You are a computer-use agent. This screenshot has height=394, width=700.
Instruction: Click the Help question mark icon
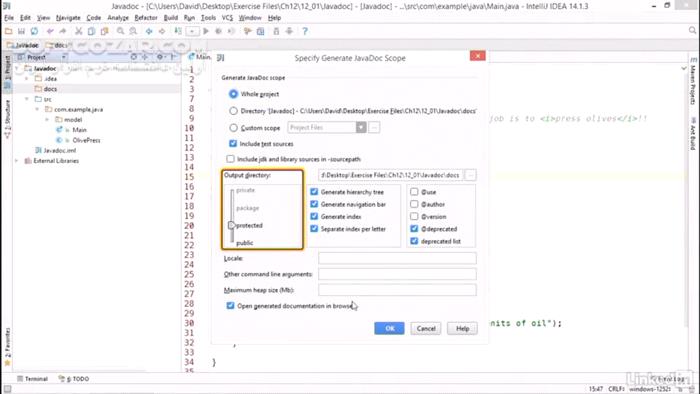tap(305, 31)
